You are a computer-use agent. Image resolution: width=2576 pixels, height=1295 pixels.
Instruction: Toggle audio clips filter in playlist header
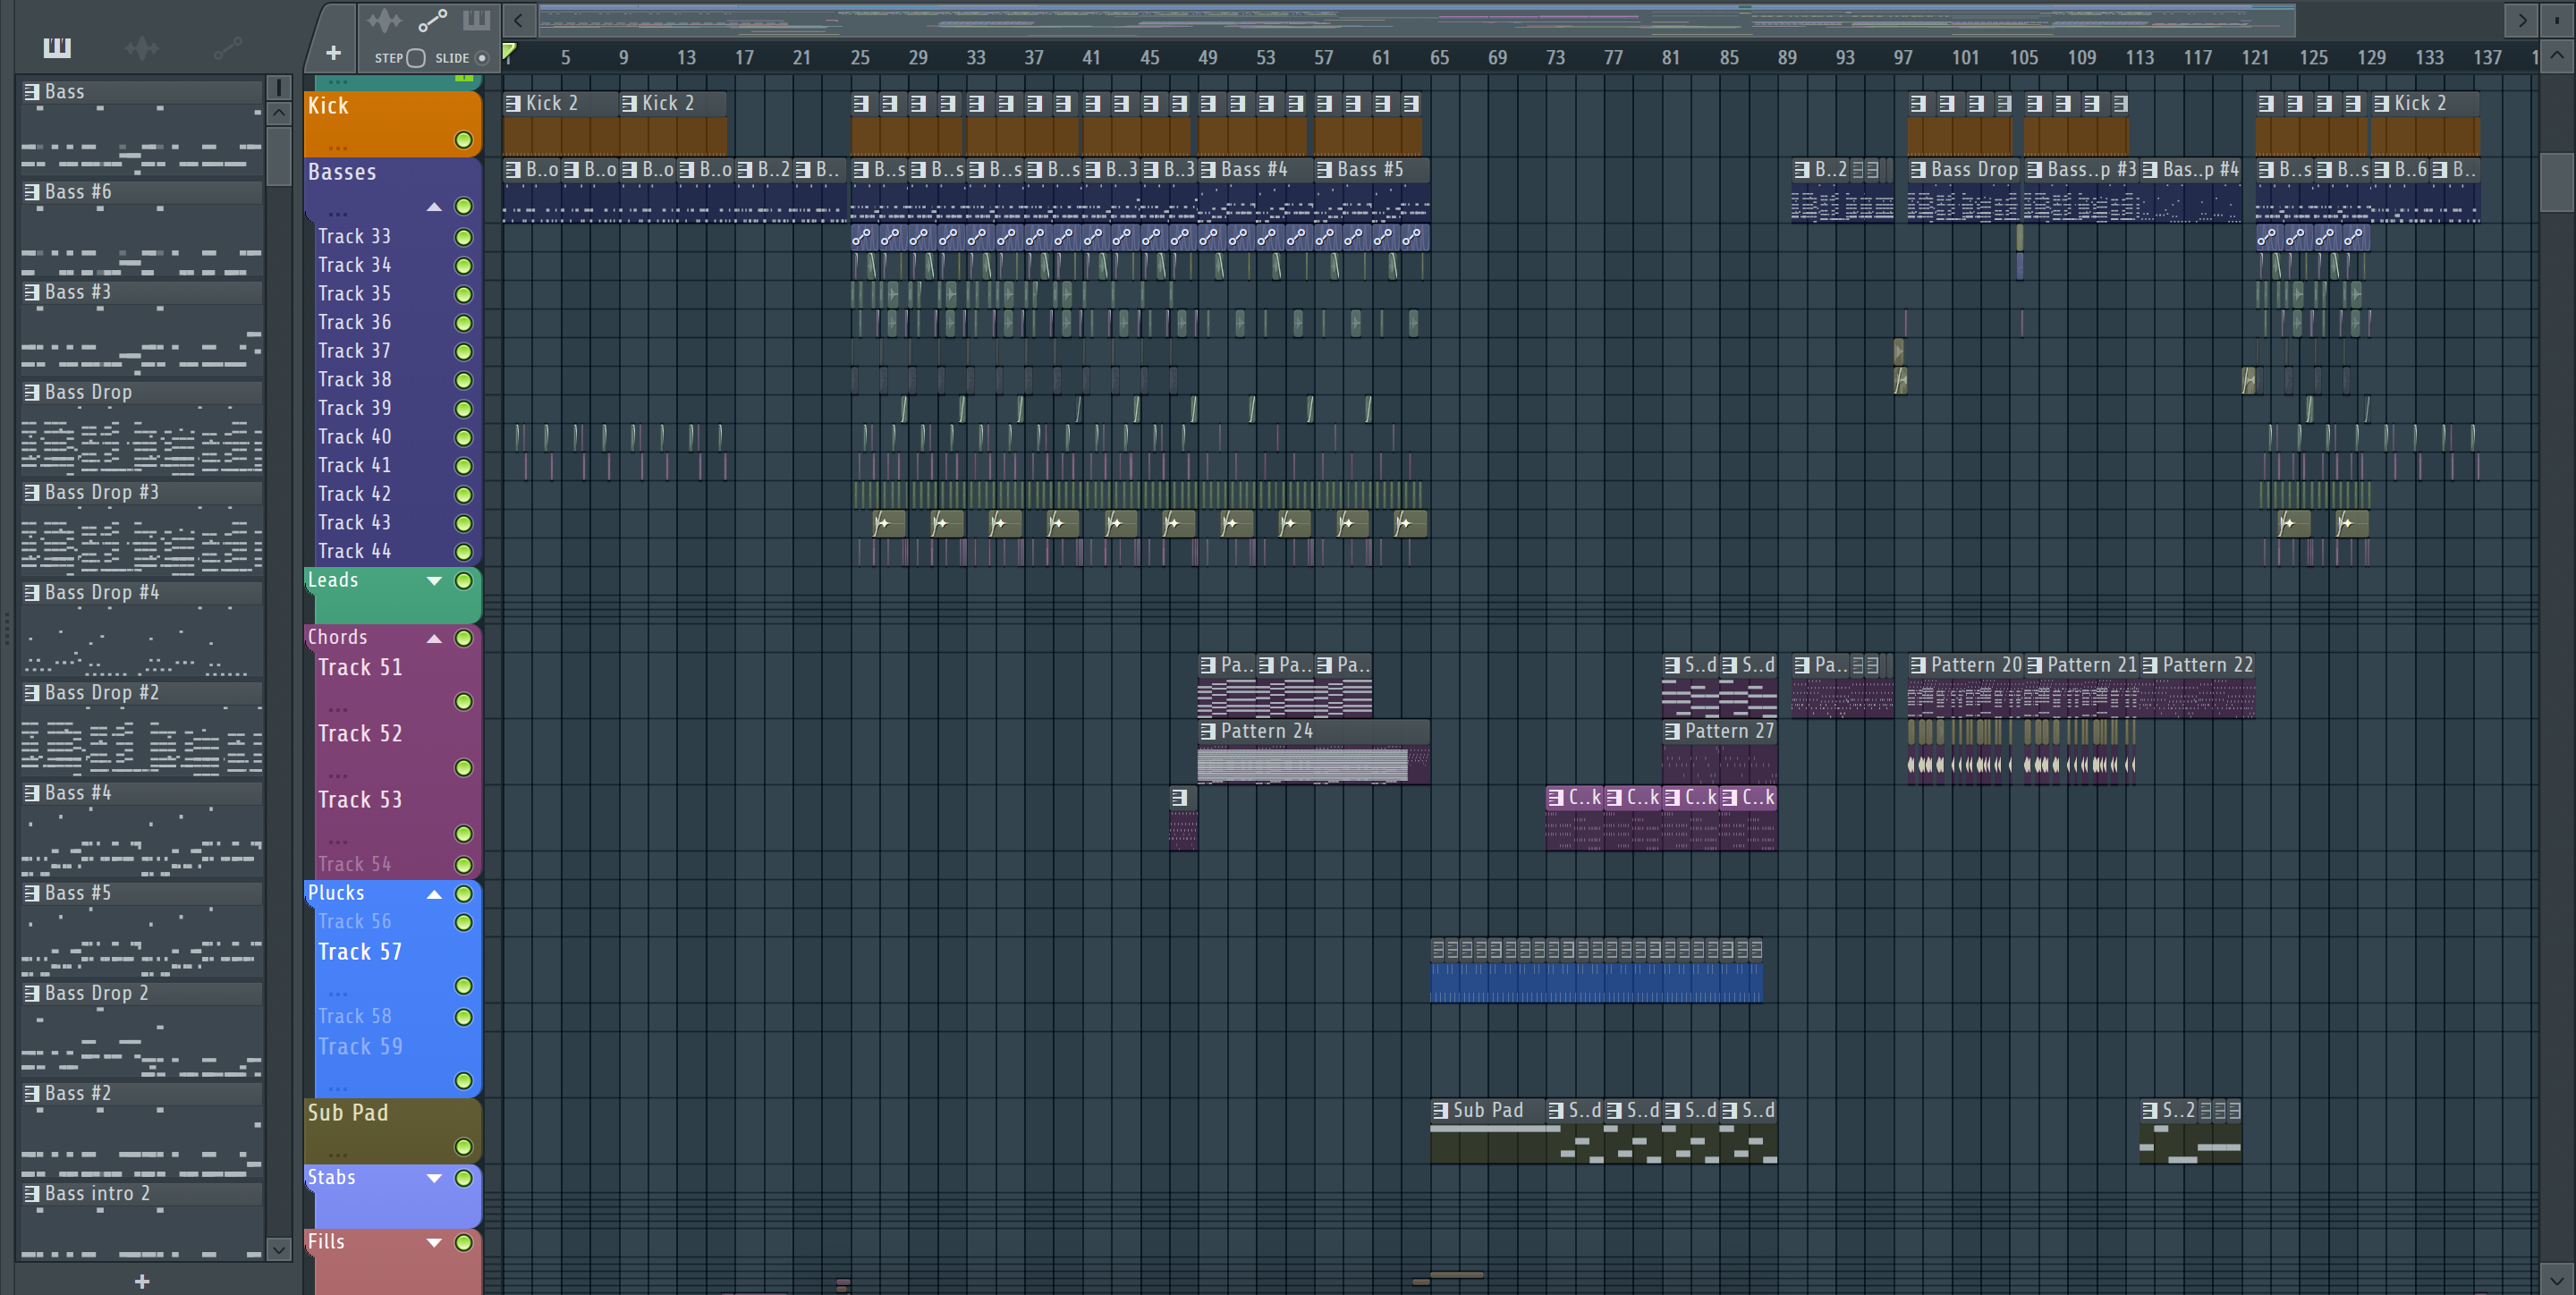[383, 20]
